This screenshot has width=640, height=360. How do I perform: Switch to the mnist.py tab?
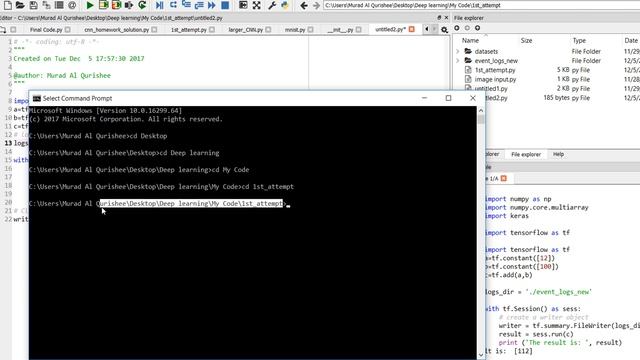(295, 30)
